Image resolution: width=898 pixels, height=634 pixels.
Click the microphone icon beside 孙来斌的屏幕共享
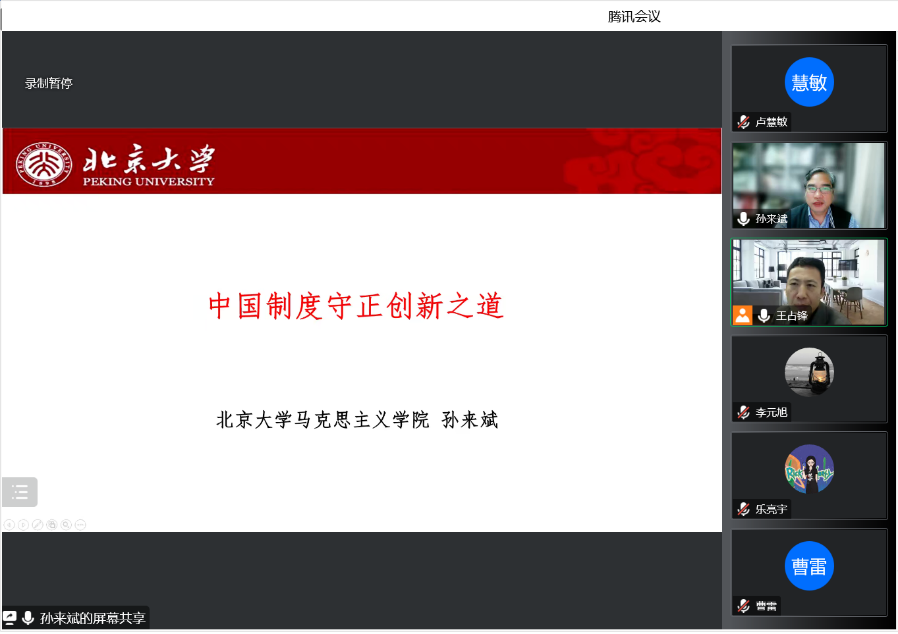[x=28, y=618]
